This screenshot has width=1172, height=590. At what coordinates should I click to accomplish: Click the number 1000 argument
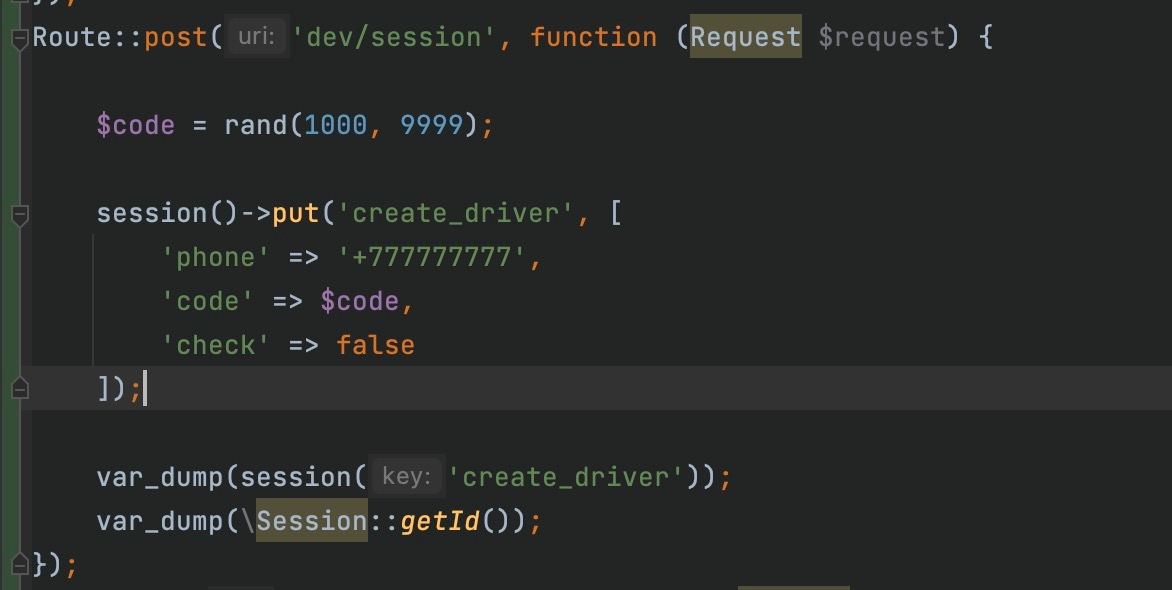[336, 125]
